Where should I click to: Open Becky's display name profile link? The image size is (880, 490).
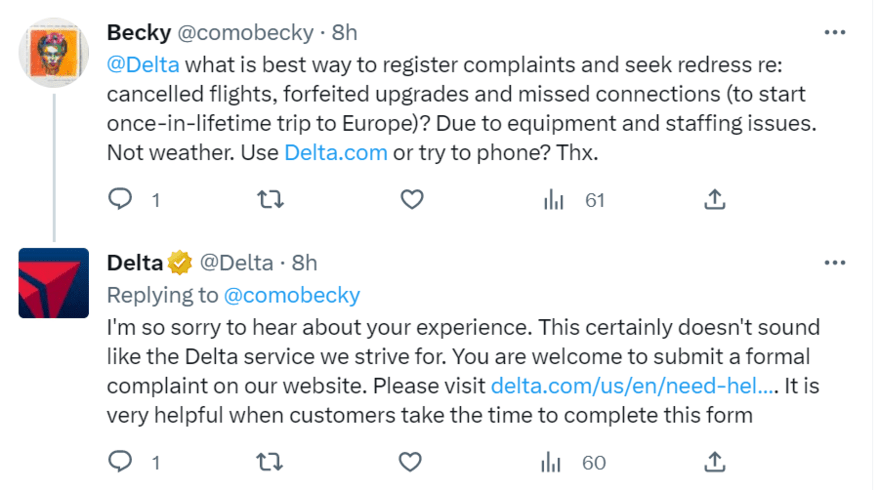point(138,32)
